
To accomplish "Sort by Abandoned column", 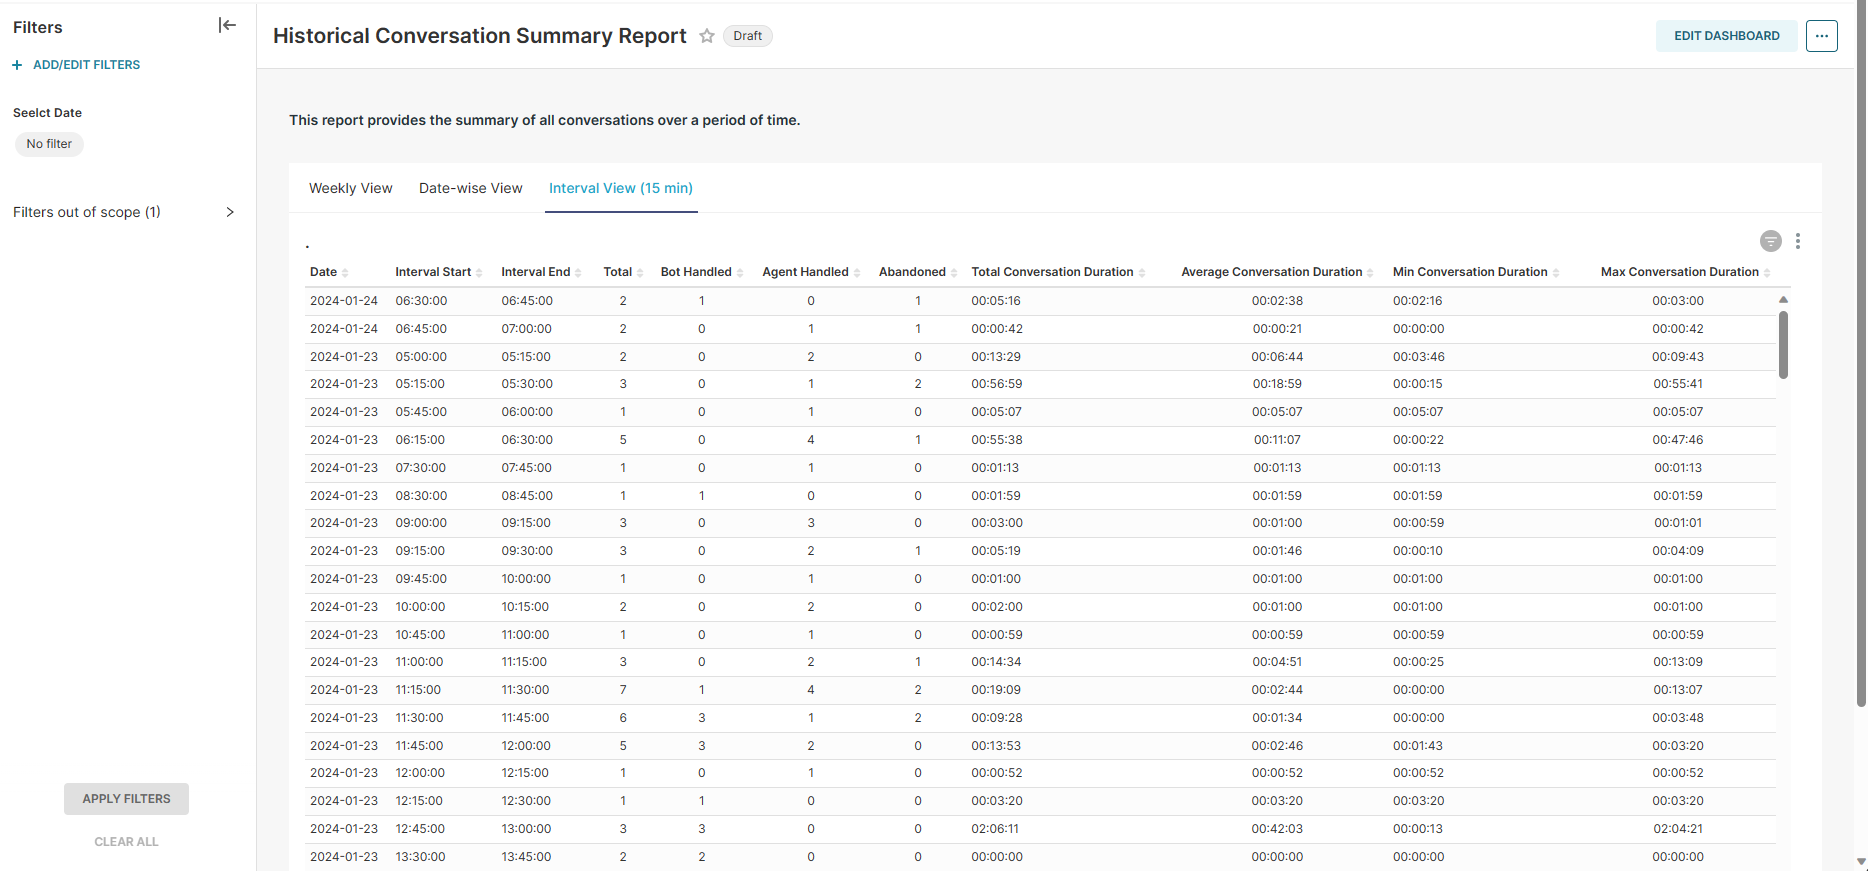I will 912,272.
